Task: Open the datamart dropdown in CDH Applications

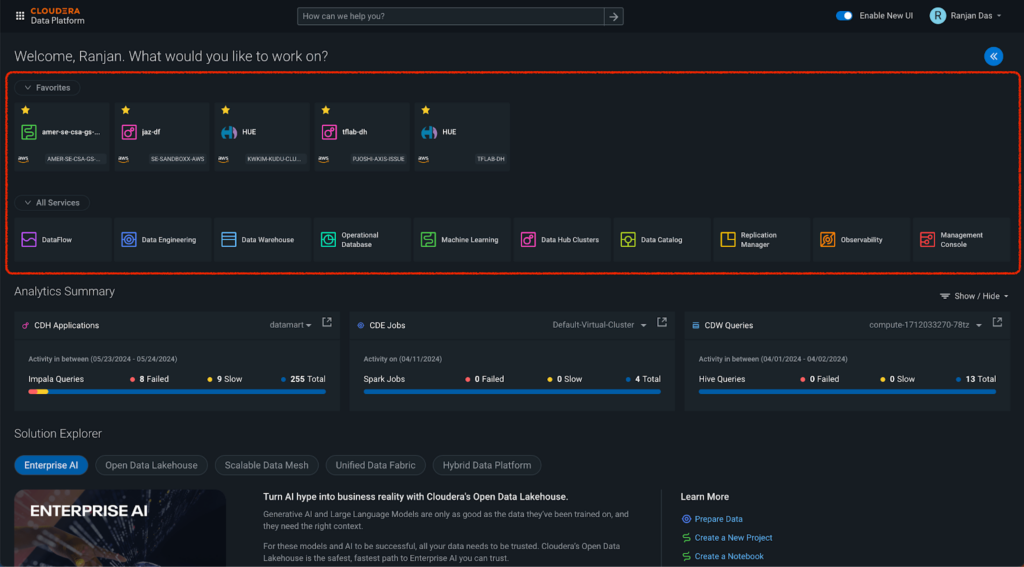Action: click(291, 325)
